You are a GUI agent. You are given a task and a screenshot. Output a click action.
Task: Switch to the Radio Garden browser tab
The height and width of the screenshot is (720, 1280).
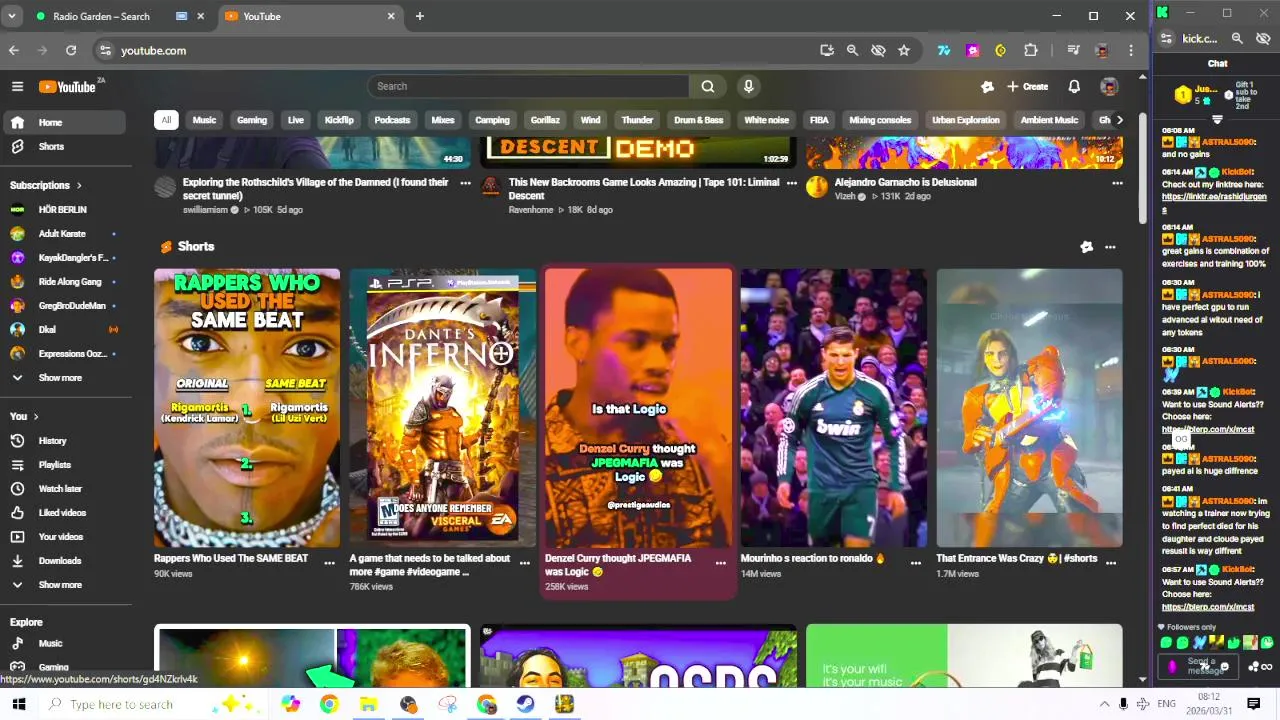[100, 16]
